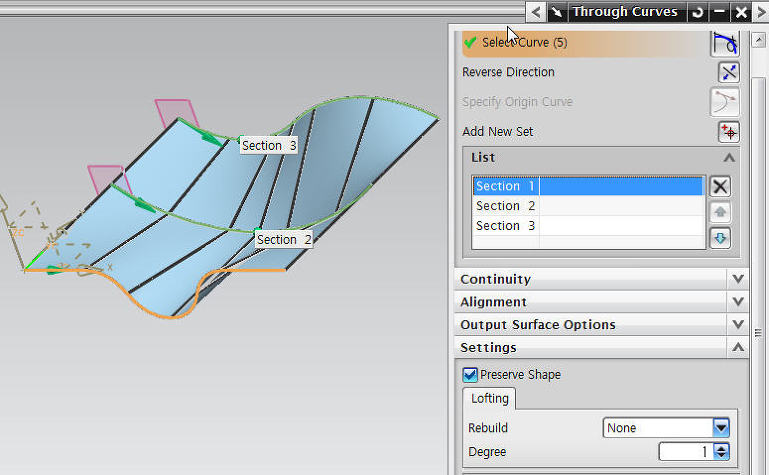The width and height of the screenshot is (769, 475).
Task: Click the diagonal arrow icon in title bar
Action: click(556, 12)
